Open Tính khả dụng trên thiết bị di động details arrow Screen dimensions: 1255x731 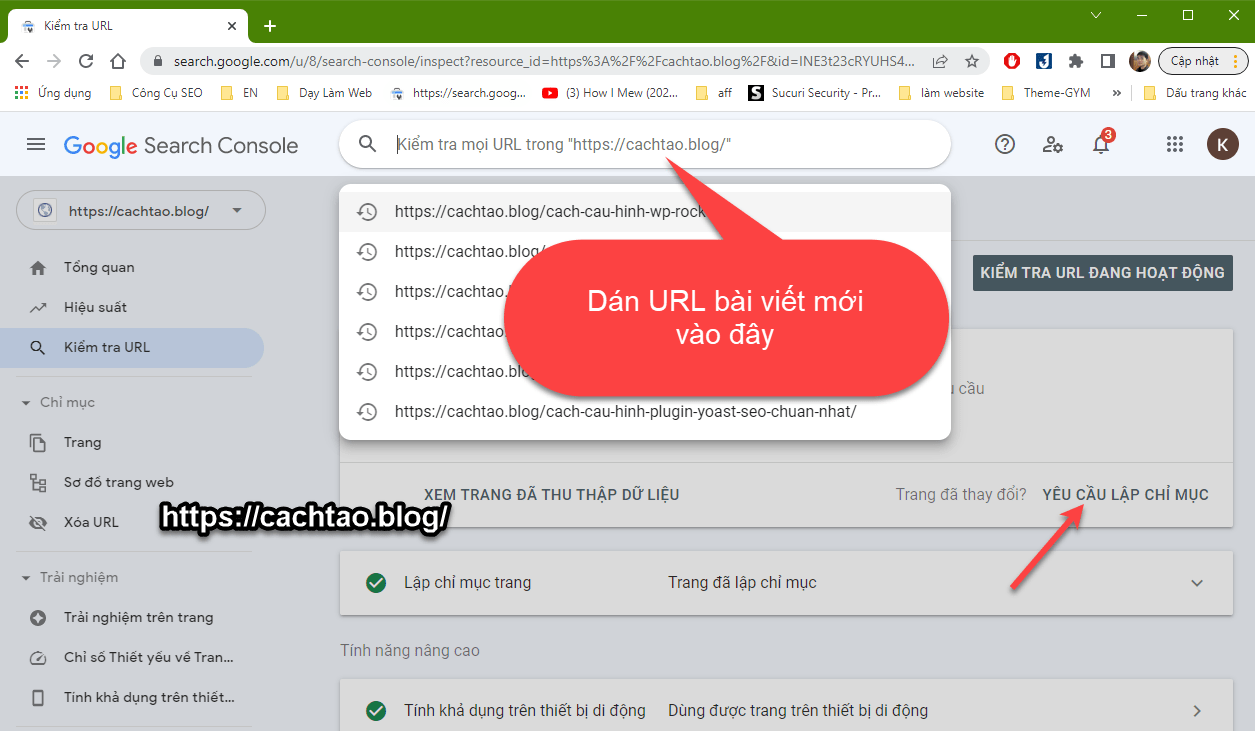click(x=1197, y=711)
